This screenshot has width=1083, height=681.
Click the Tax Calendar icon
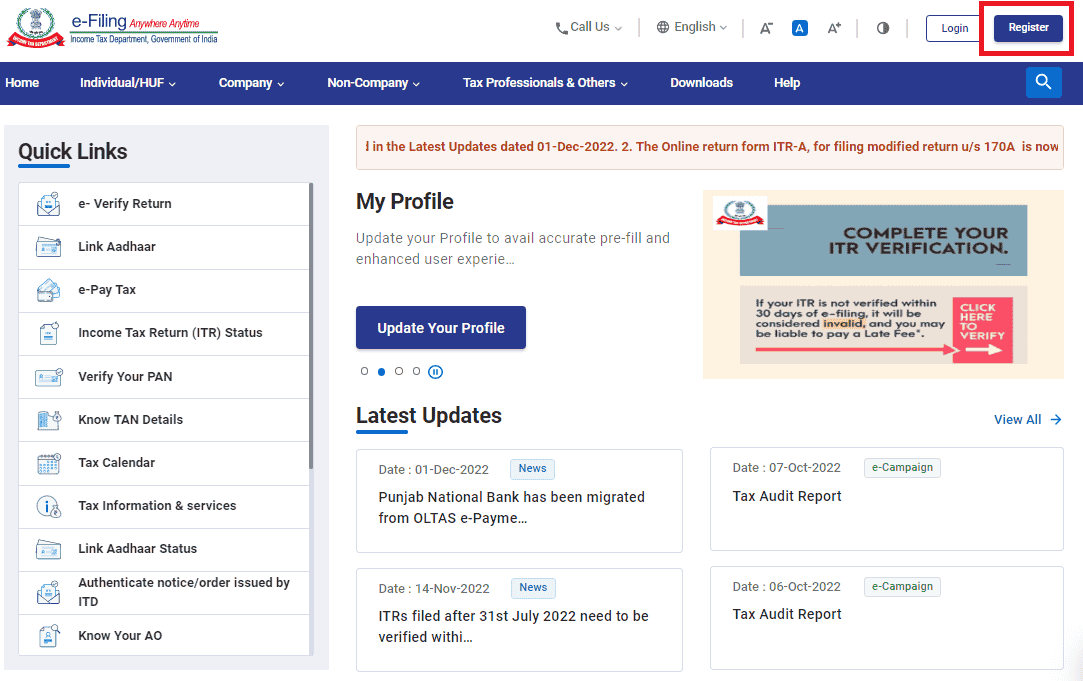48,463
